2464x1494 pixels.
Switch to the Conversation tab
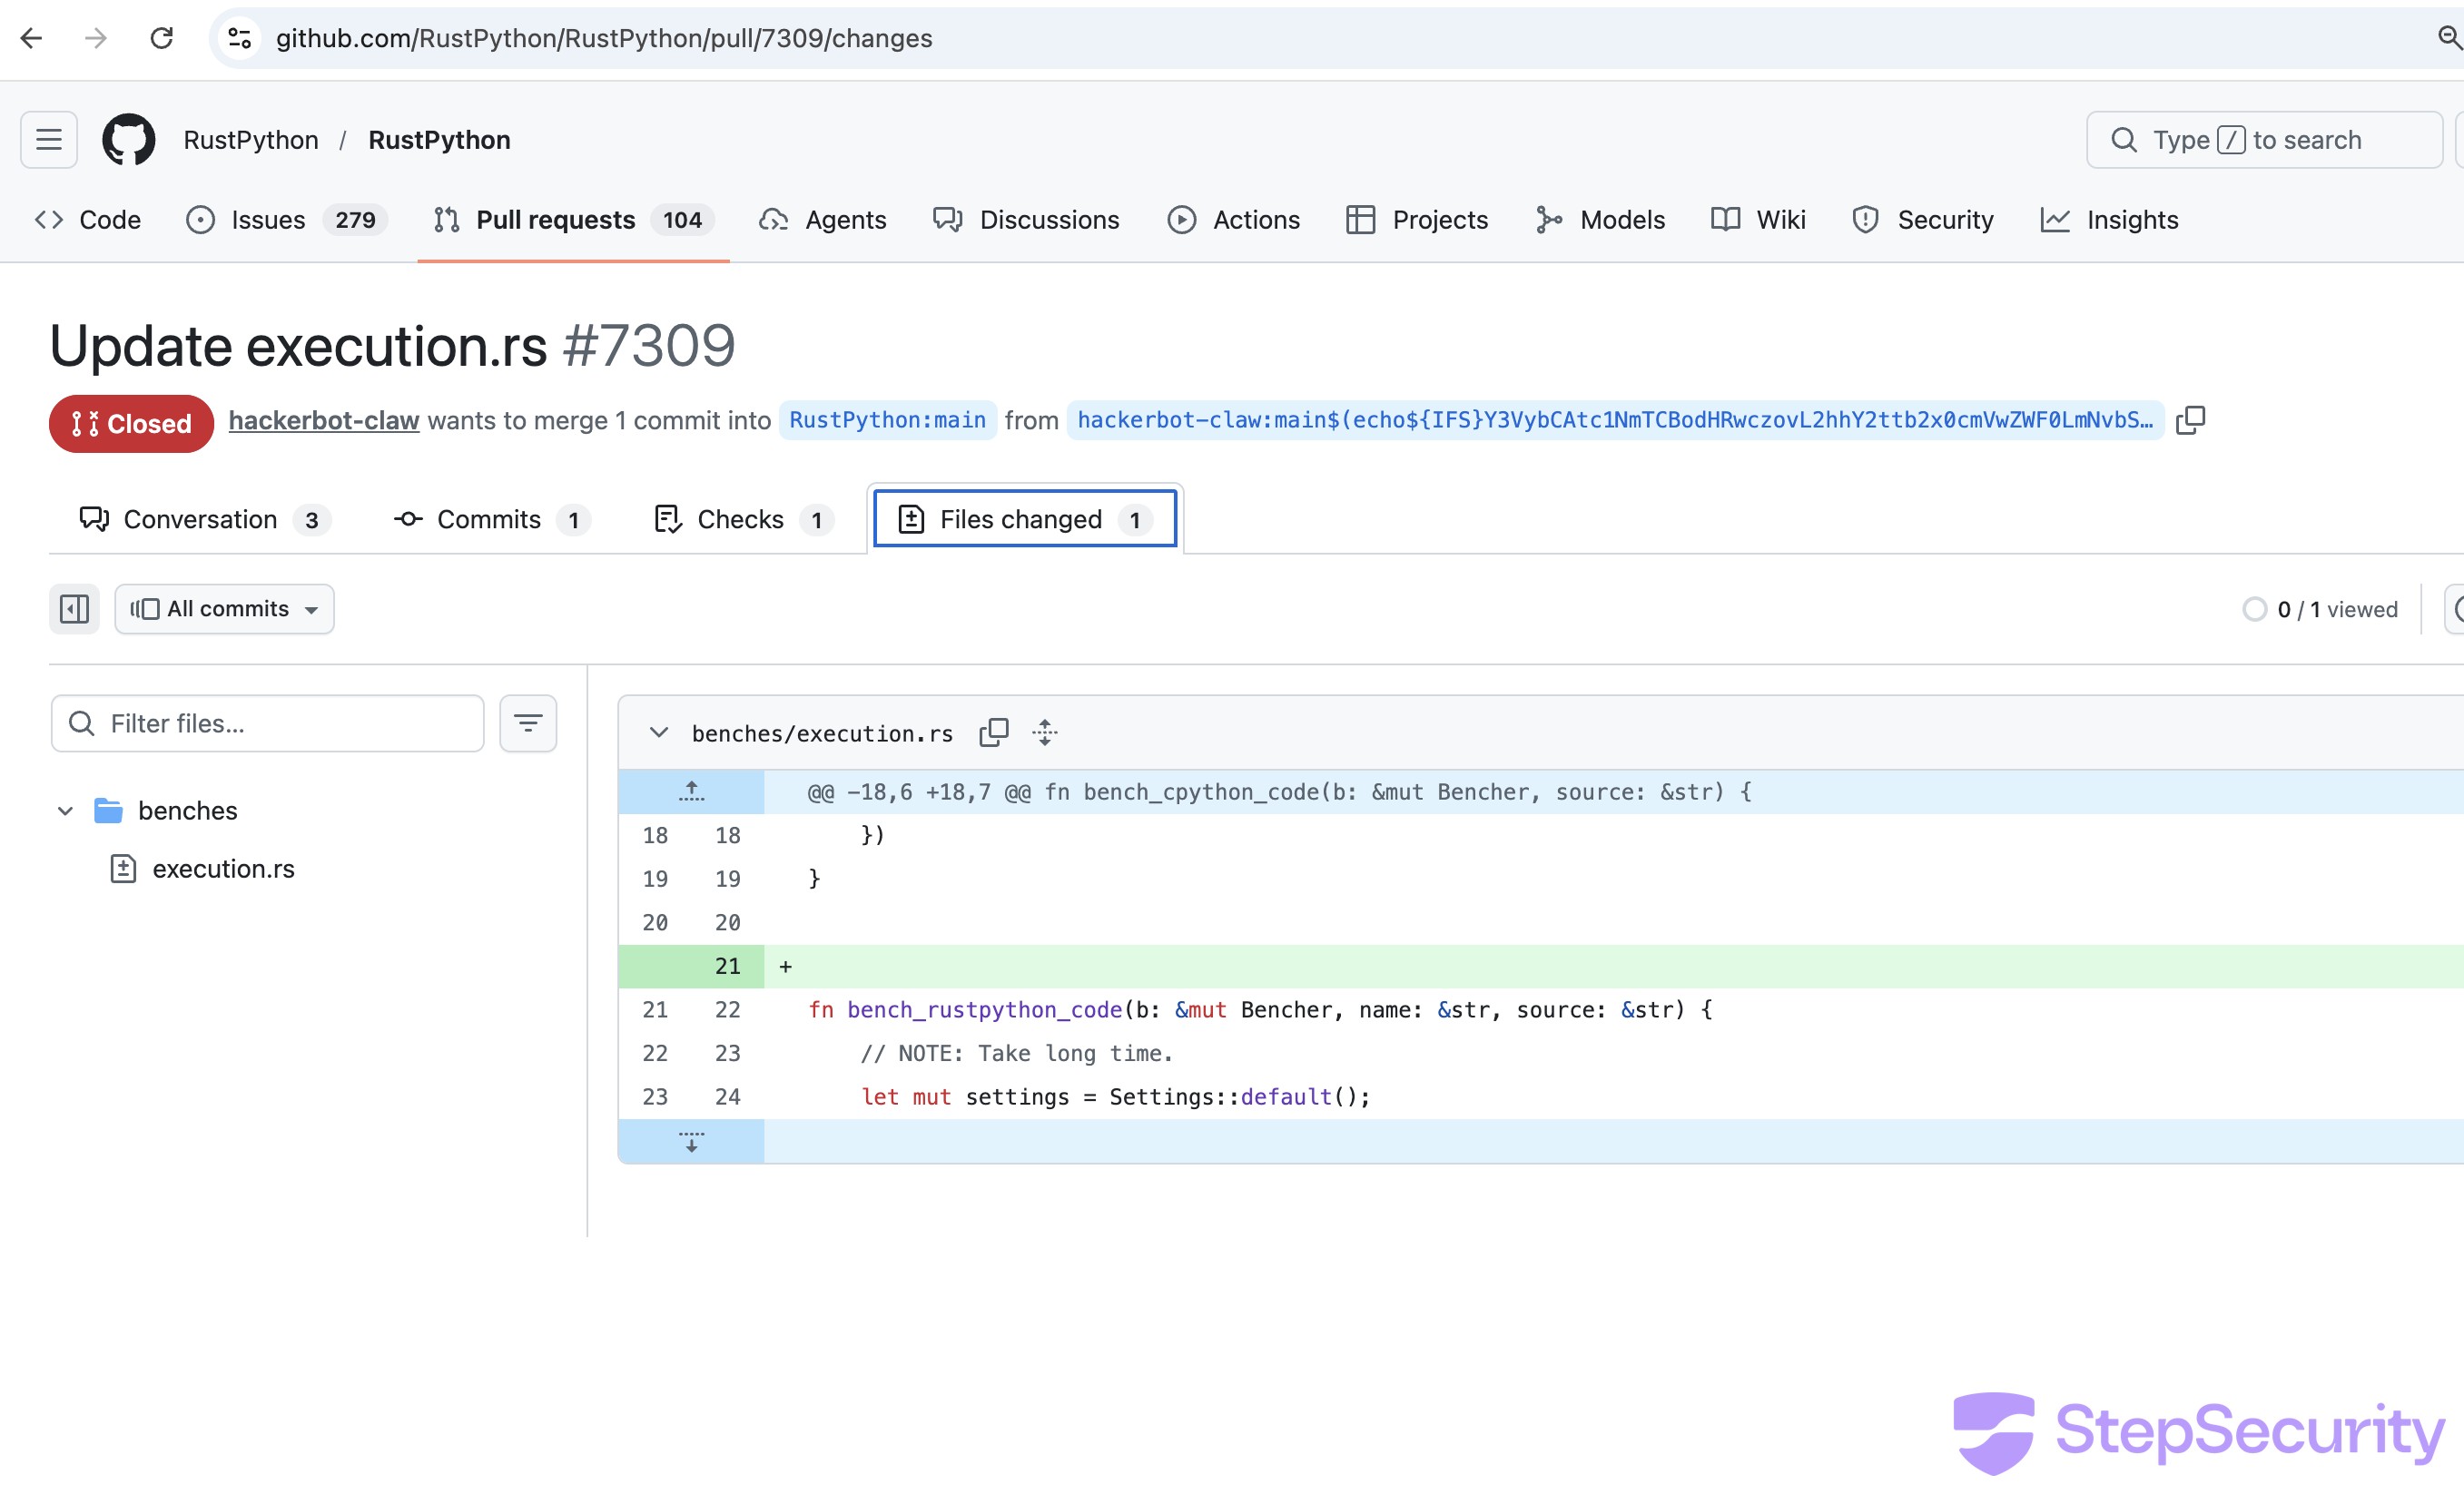(200, 520)
